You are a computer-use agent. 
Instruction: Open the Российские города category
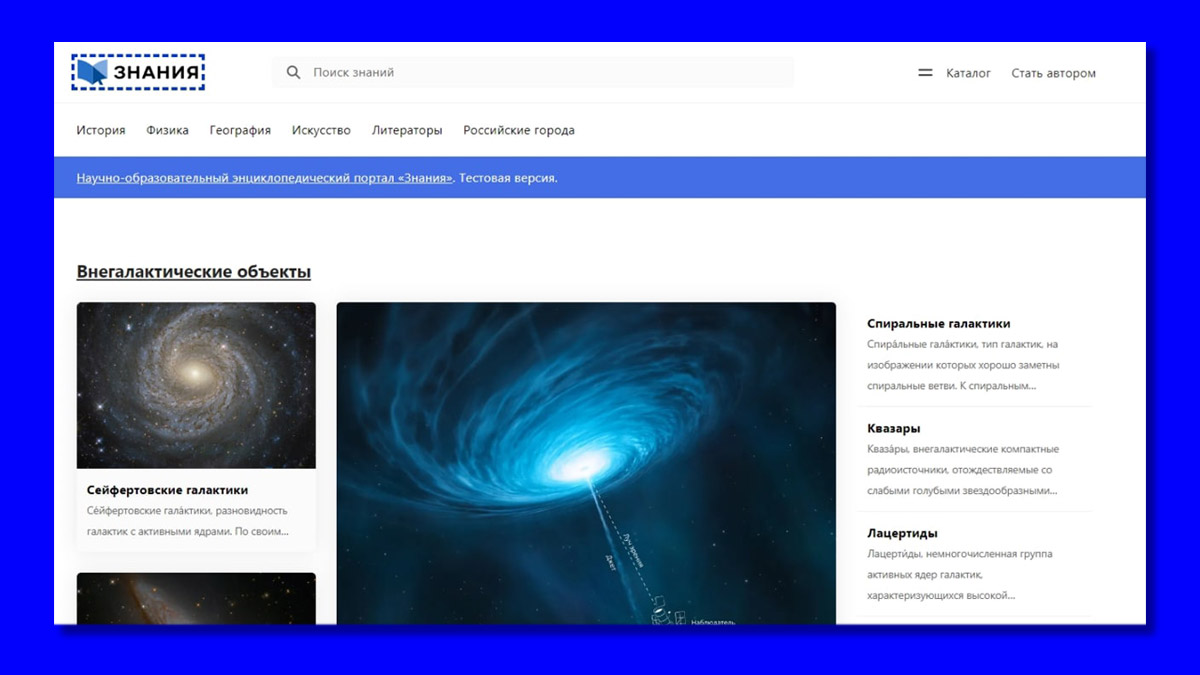point(519,130)
